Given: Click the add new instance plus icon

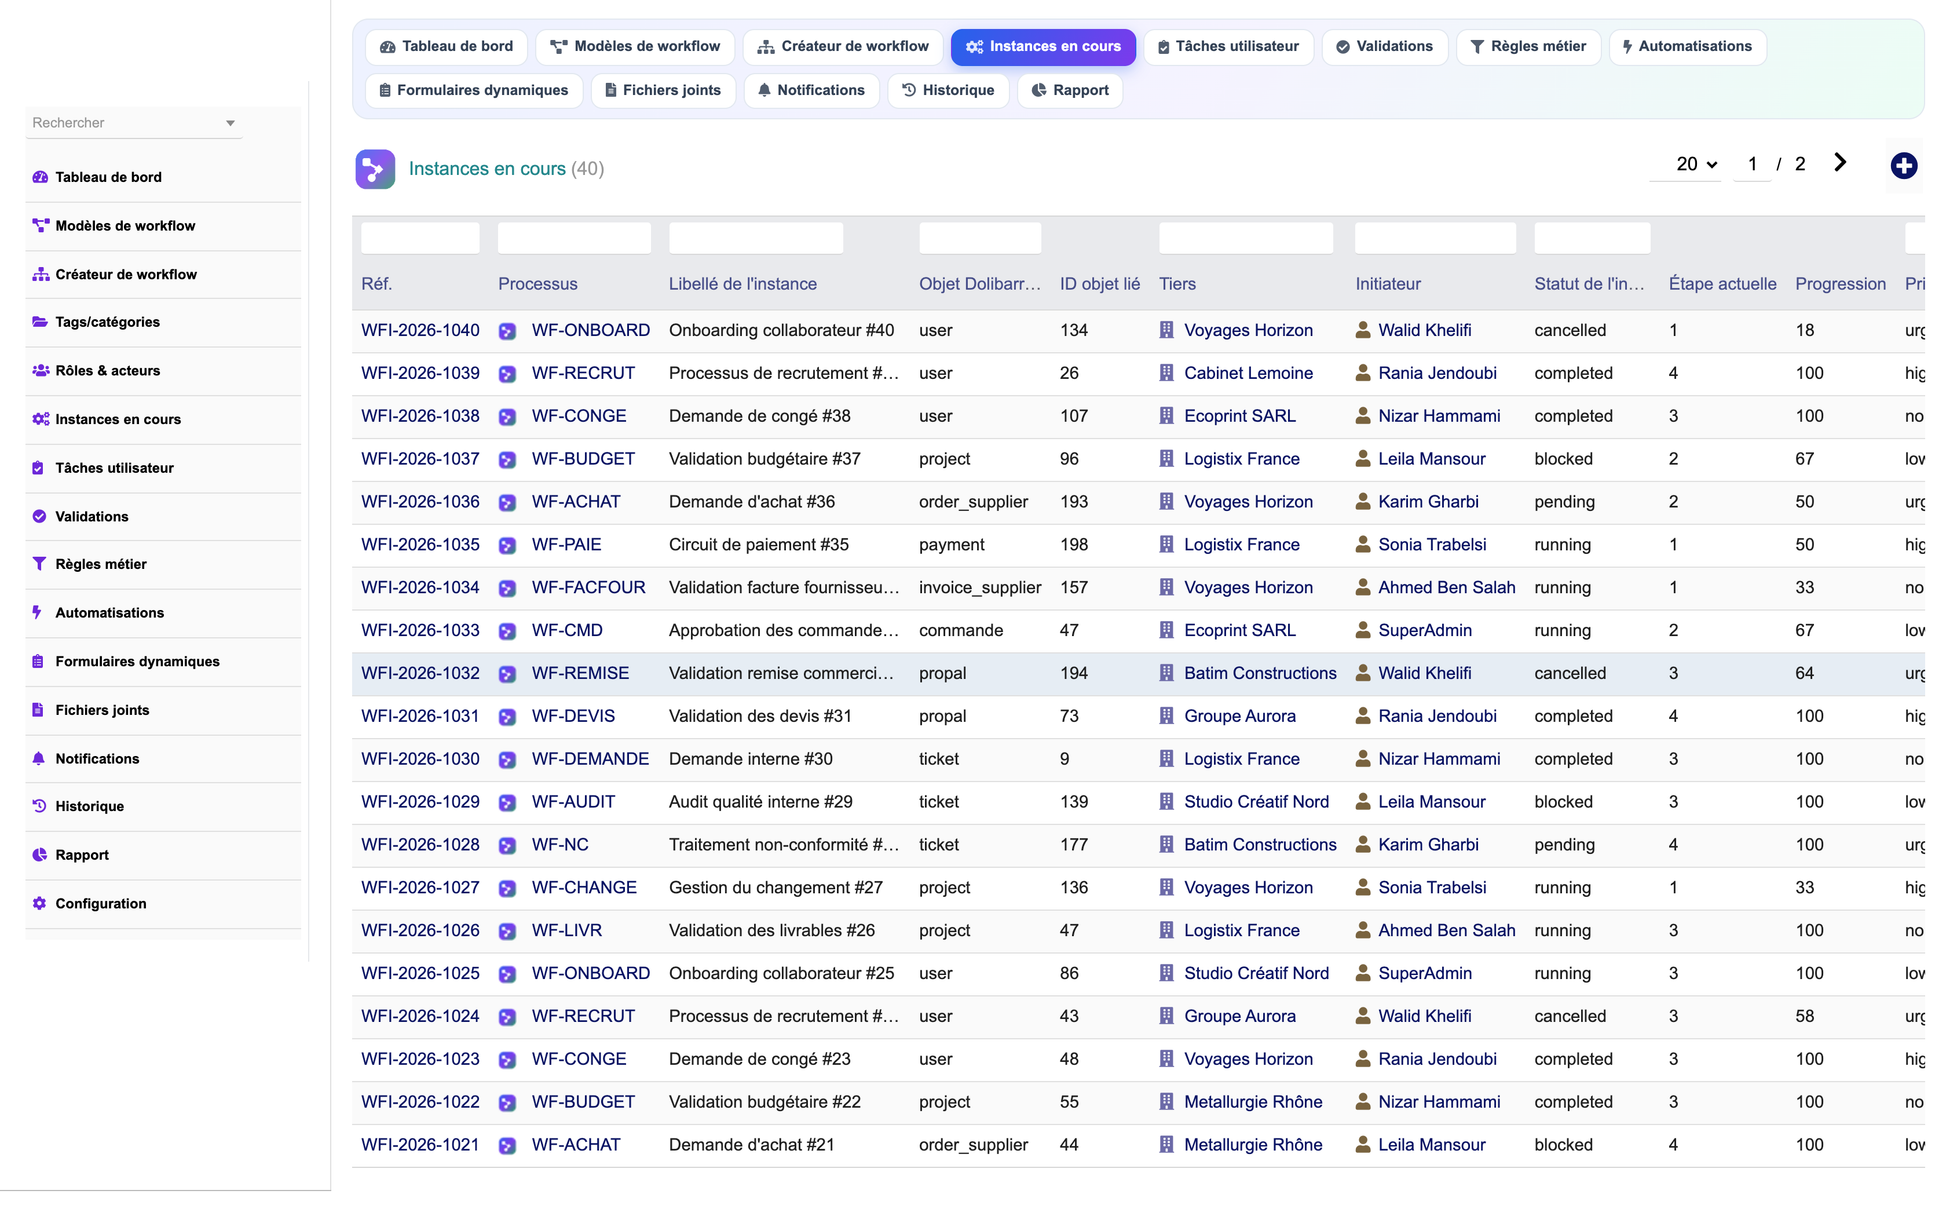Looking at the screenshot, I should tap(1903, 165).
